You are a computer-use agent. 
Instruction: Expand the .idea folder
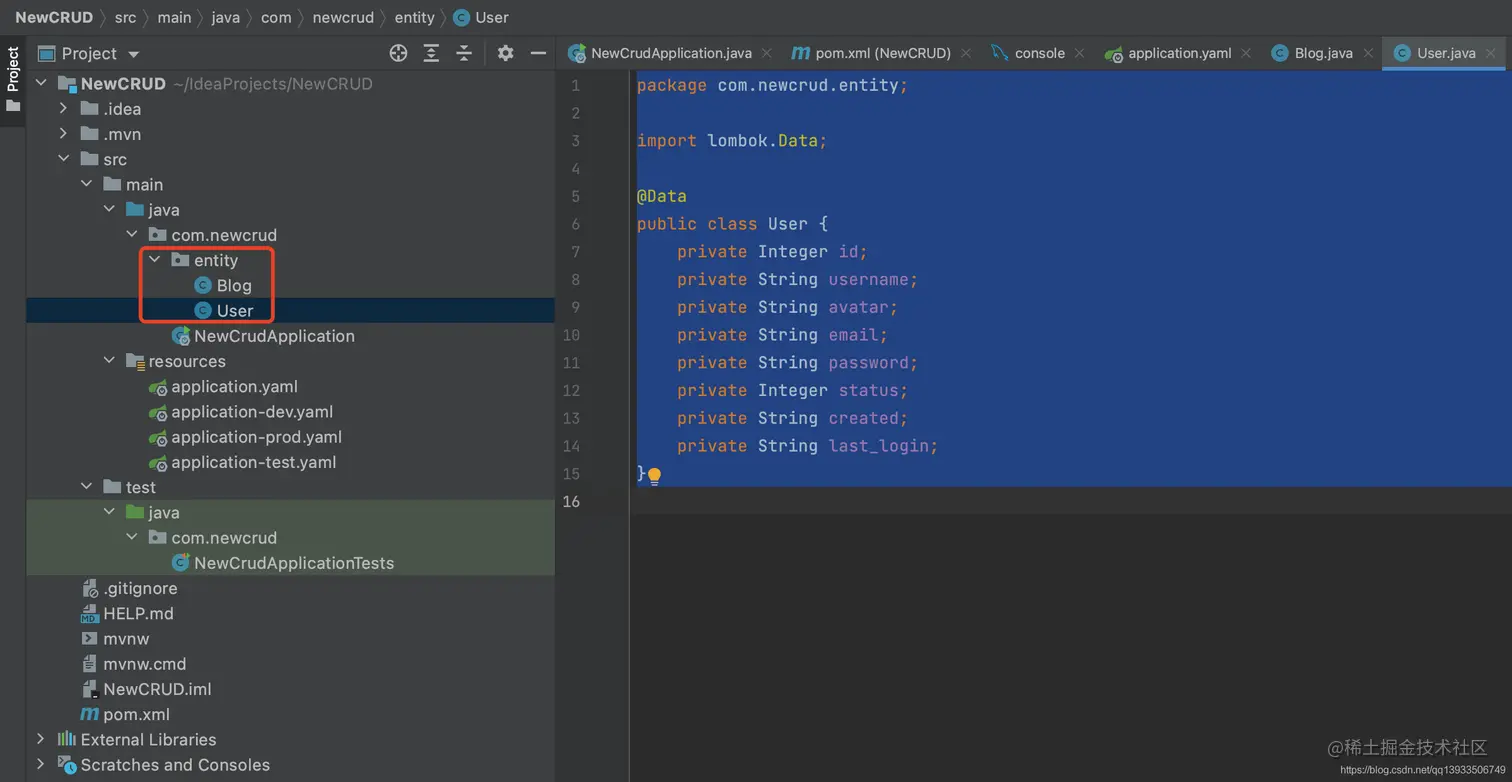click(63, 109)
